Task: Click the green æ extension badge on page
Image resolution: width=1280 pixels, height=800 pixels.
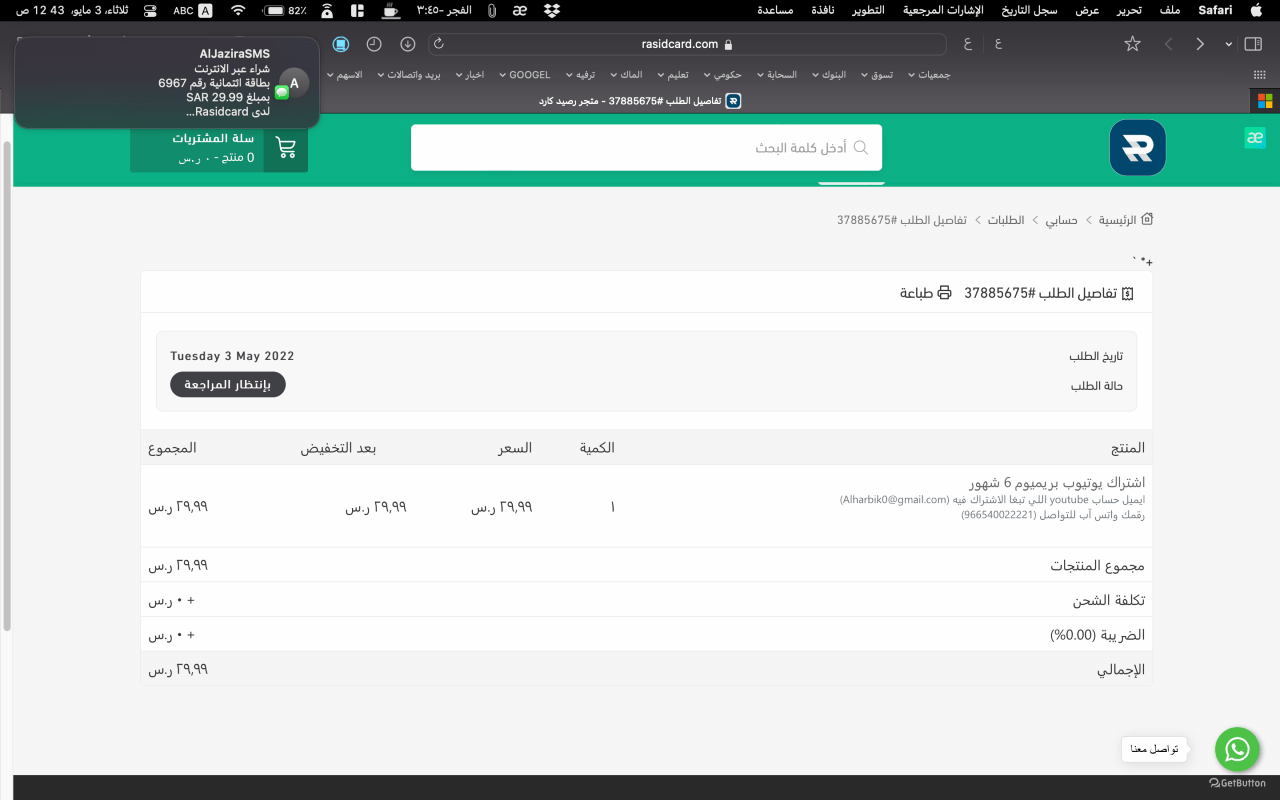Action: [1255, 138]
